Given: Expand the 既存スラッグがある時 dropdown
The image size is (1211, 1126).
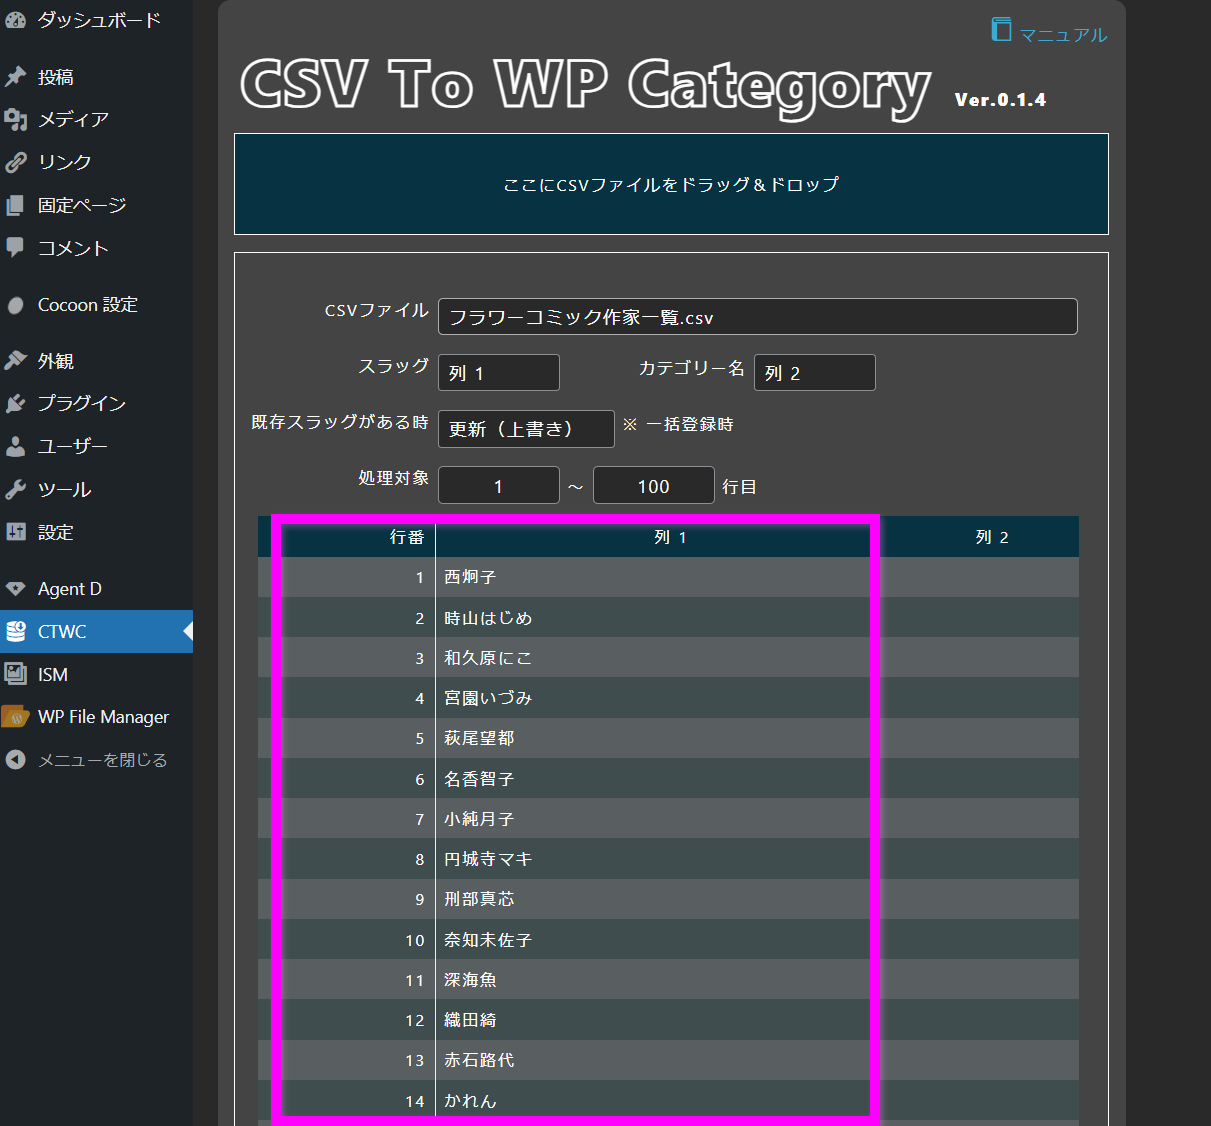Looking at the screenshot, I should (x=526, y=429).
